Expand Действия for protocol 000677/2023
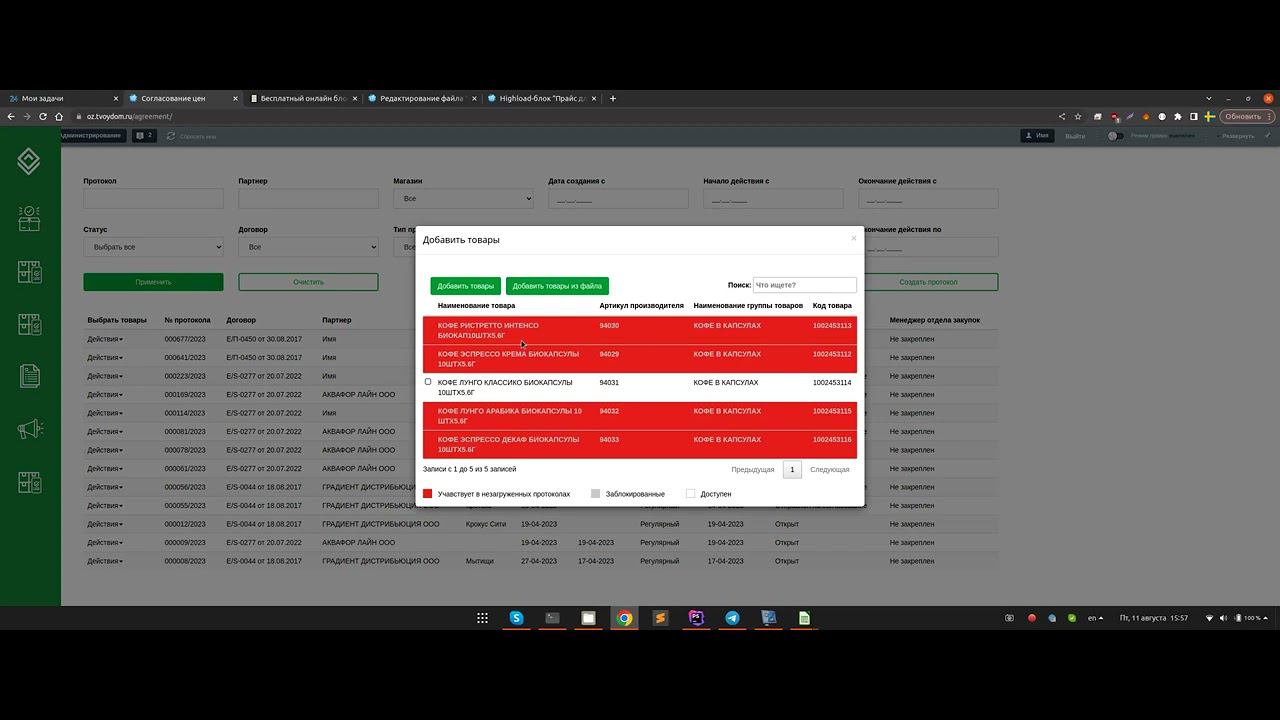1280x720 pixels. [105, 339]
